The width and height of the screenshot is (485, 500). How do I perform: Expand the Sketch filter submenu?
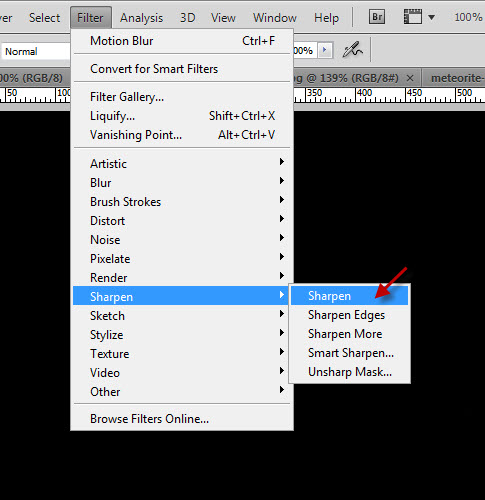[x=182, y=316]
